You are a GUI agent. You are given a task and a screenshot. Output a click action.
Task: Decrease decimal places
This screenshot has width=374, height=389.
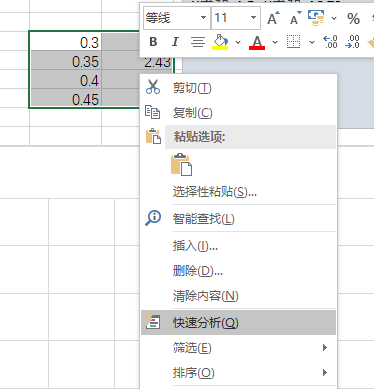pos(352,42)
